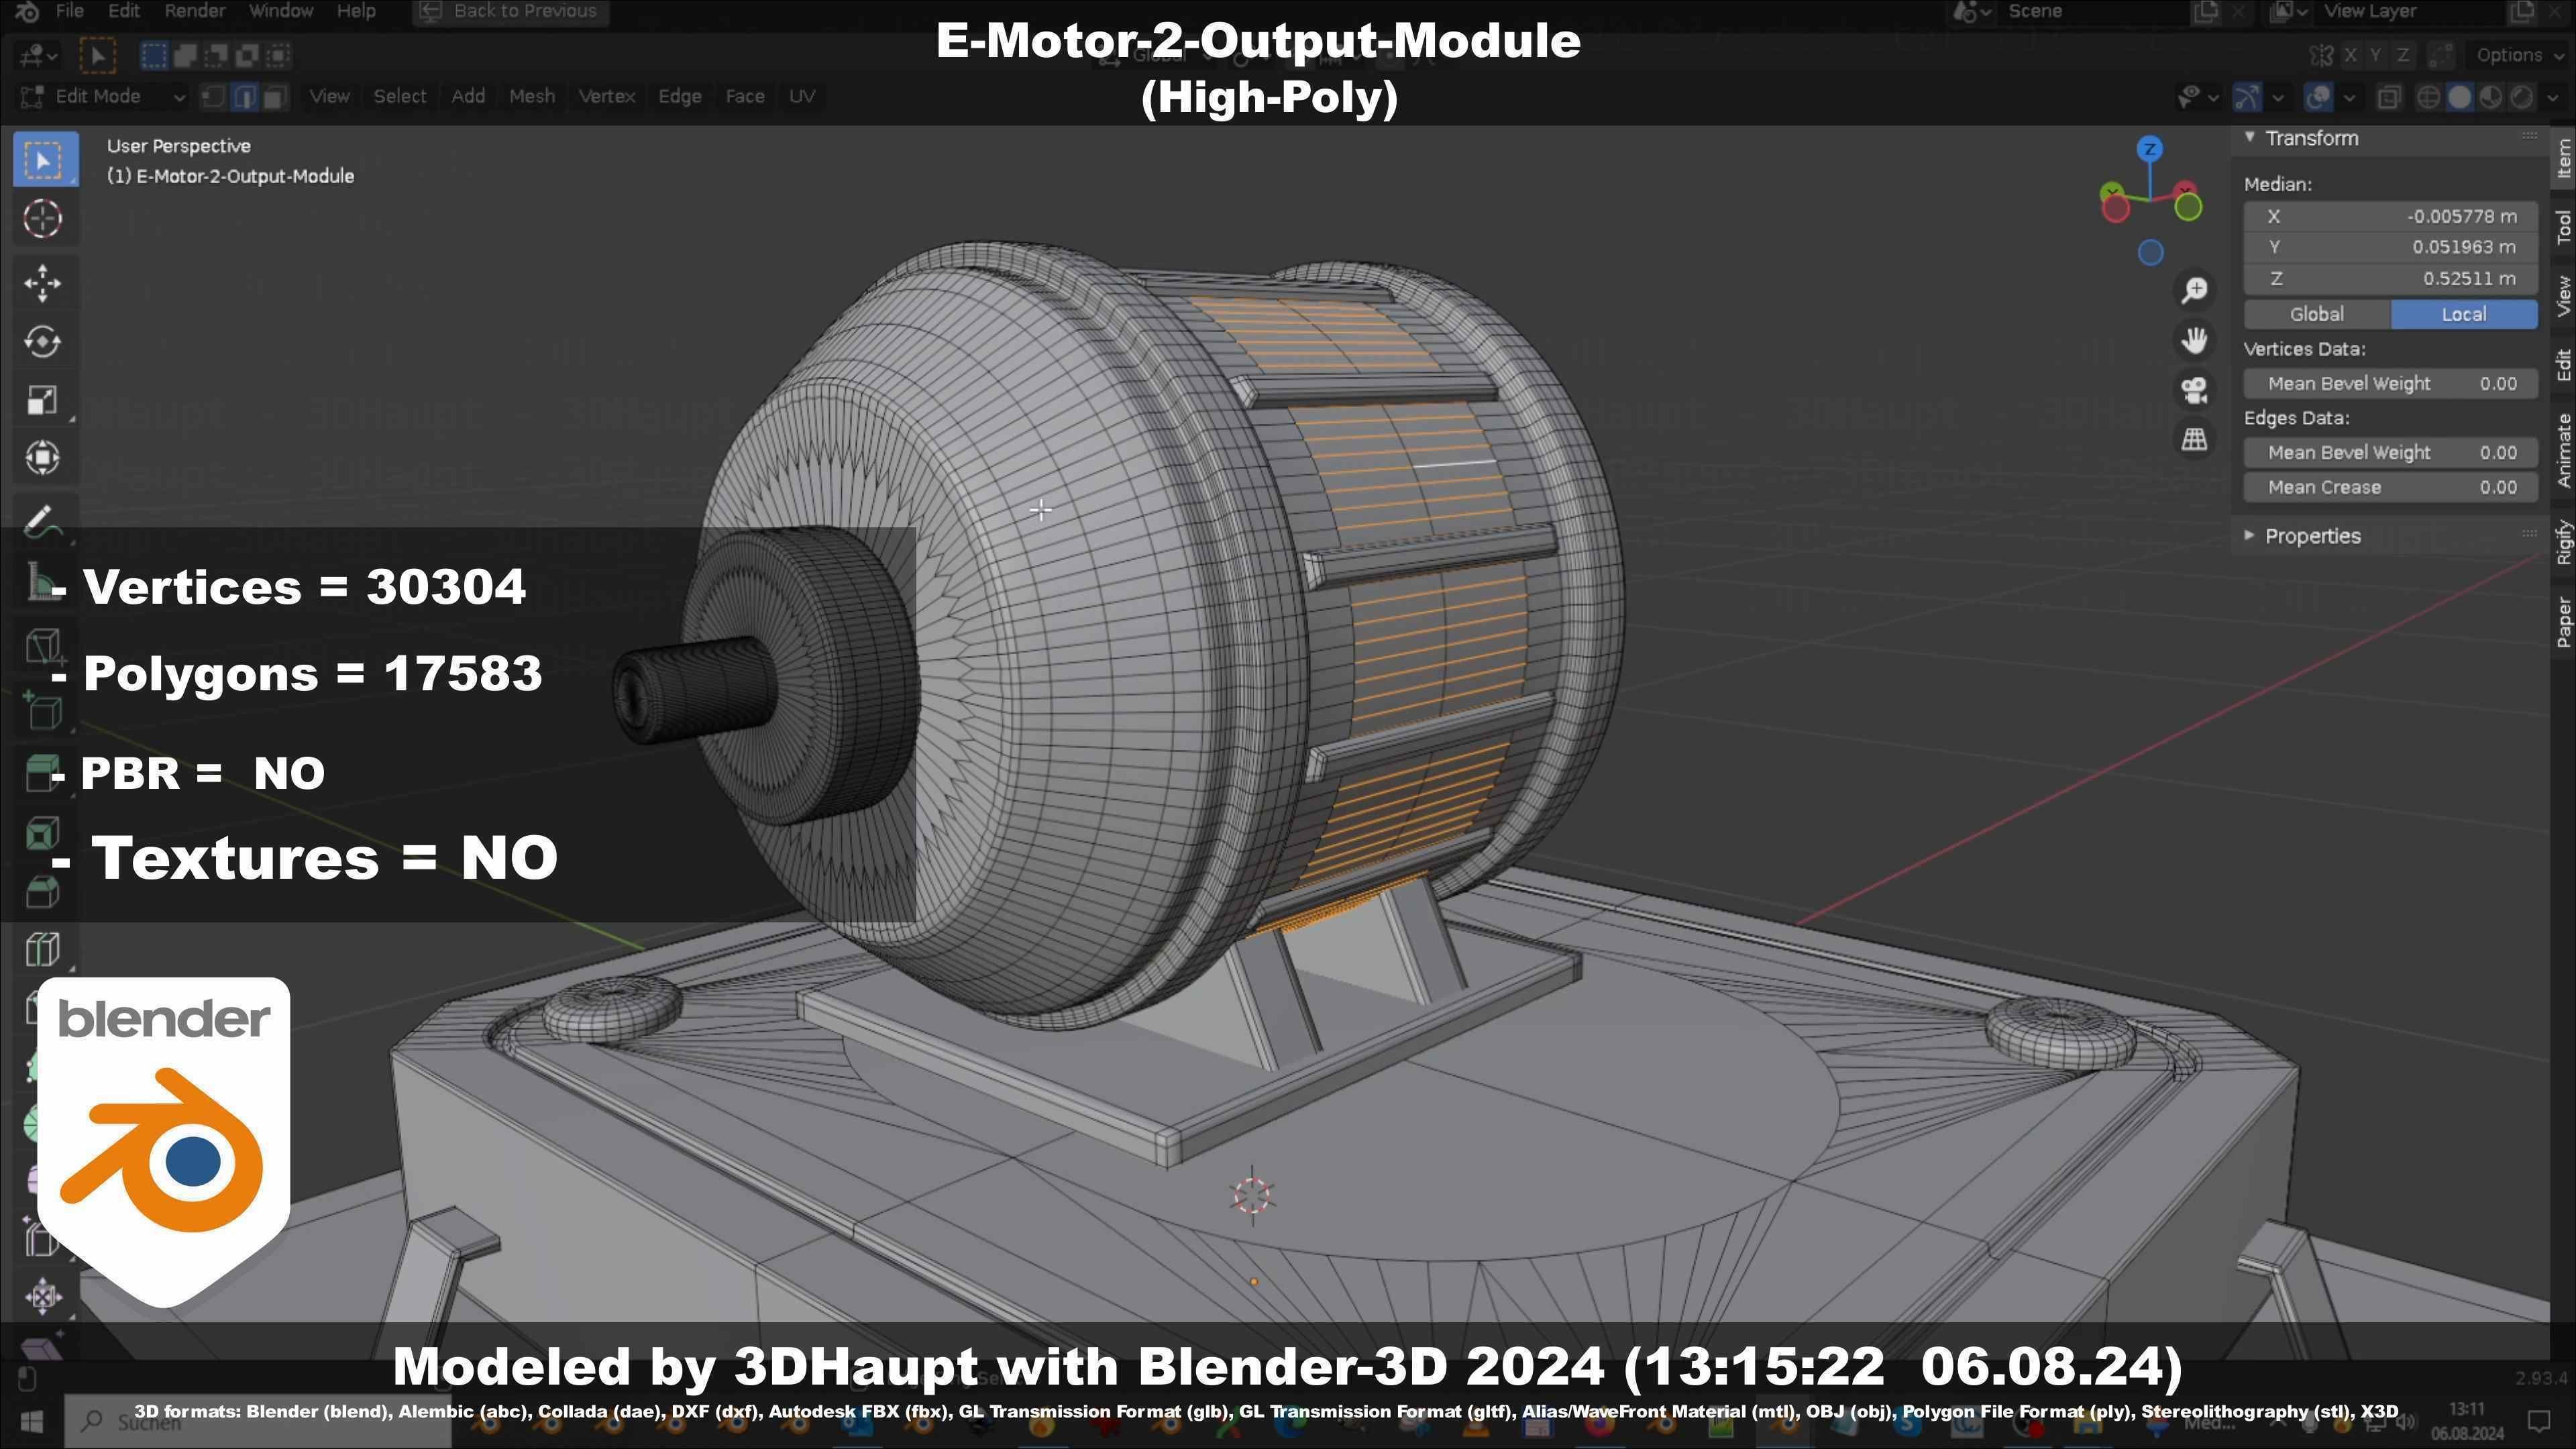The image size is (2576, 1449).
Task: Switch perspective/orthographic with the grid icon
Action: click(2194, 439)
